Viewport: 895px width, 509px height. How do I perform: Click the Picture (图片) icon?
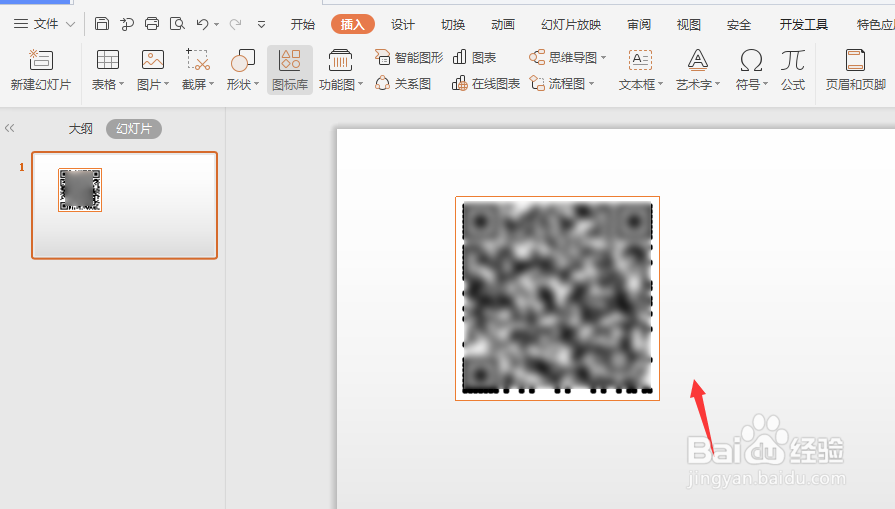click(x=152, y=60)
